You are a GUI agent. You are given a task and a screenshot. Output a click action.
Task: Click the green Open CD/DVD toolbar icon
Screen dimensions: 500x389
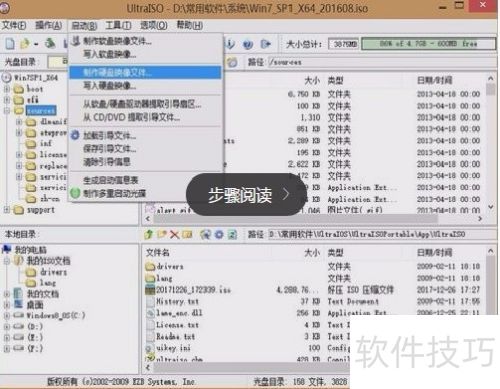[50, 43]
